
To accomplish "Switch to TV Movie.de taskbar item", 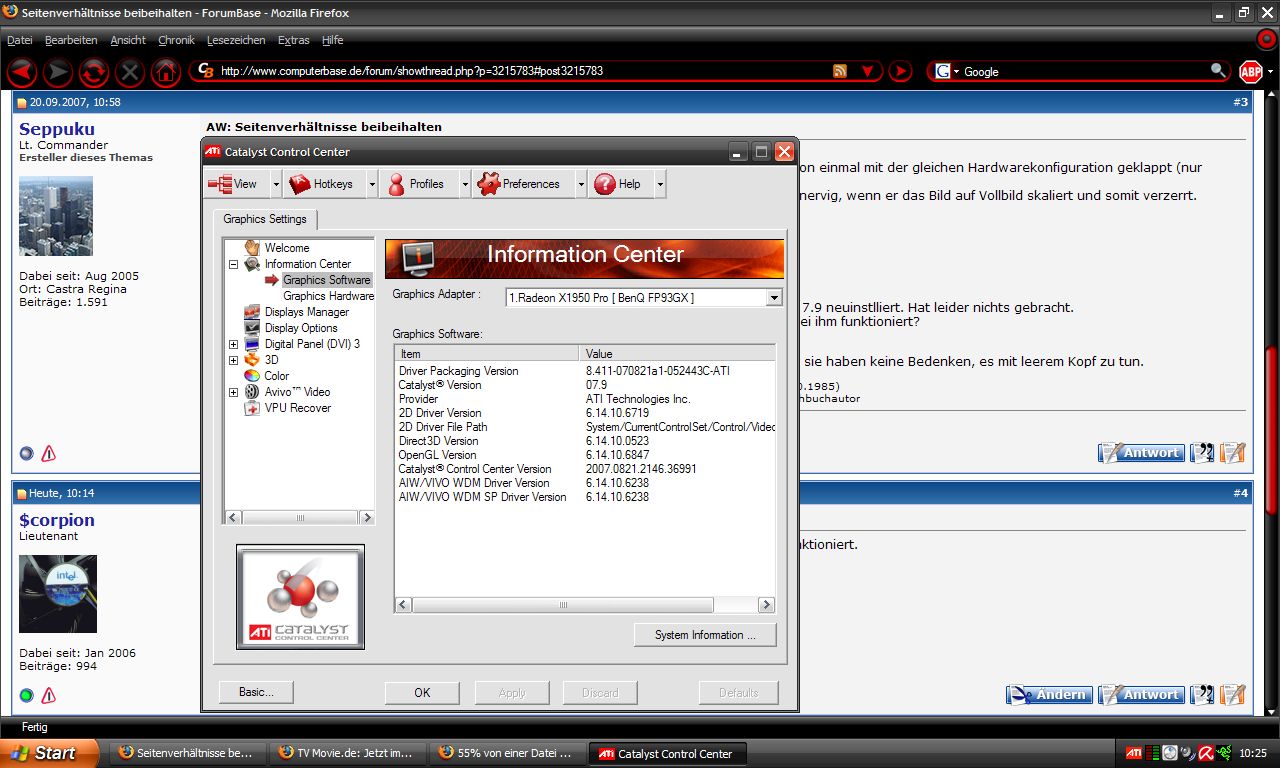I will point(347,753).
